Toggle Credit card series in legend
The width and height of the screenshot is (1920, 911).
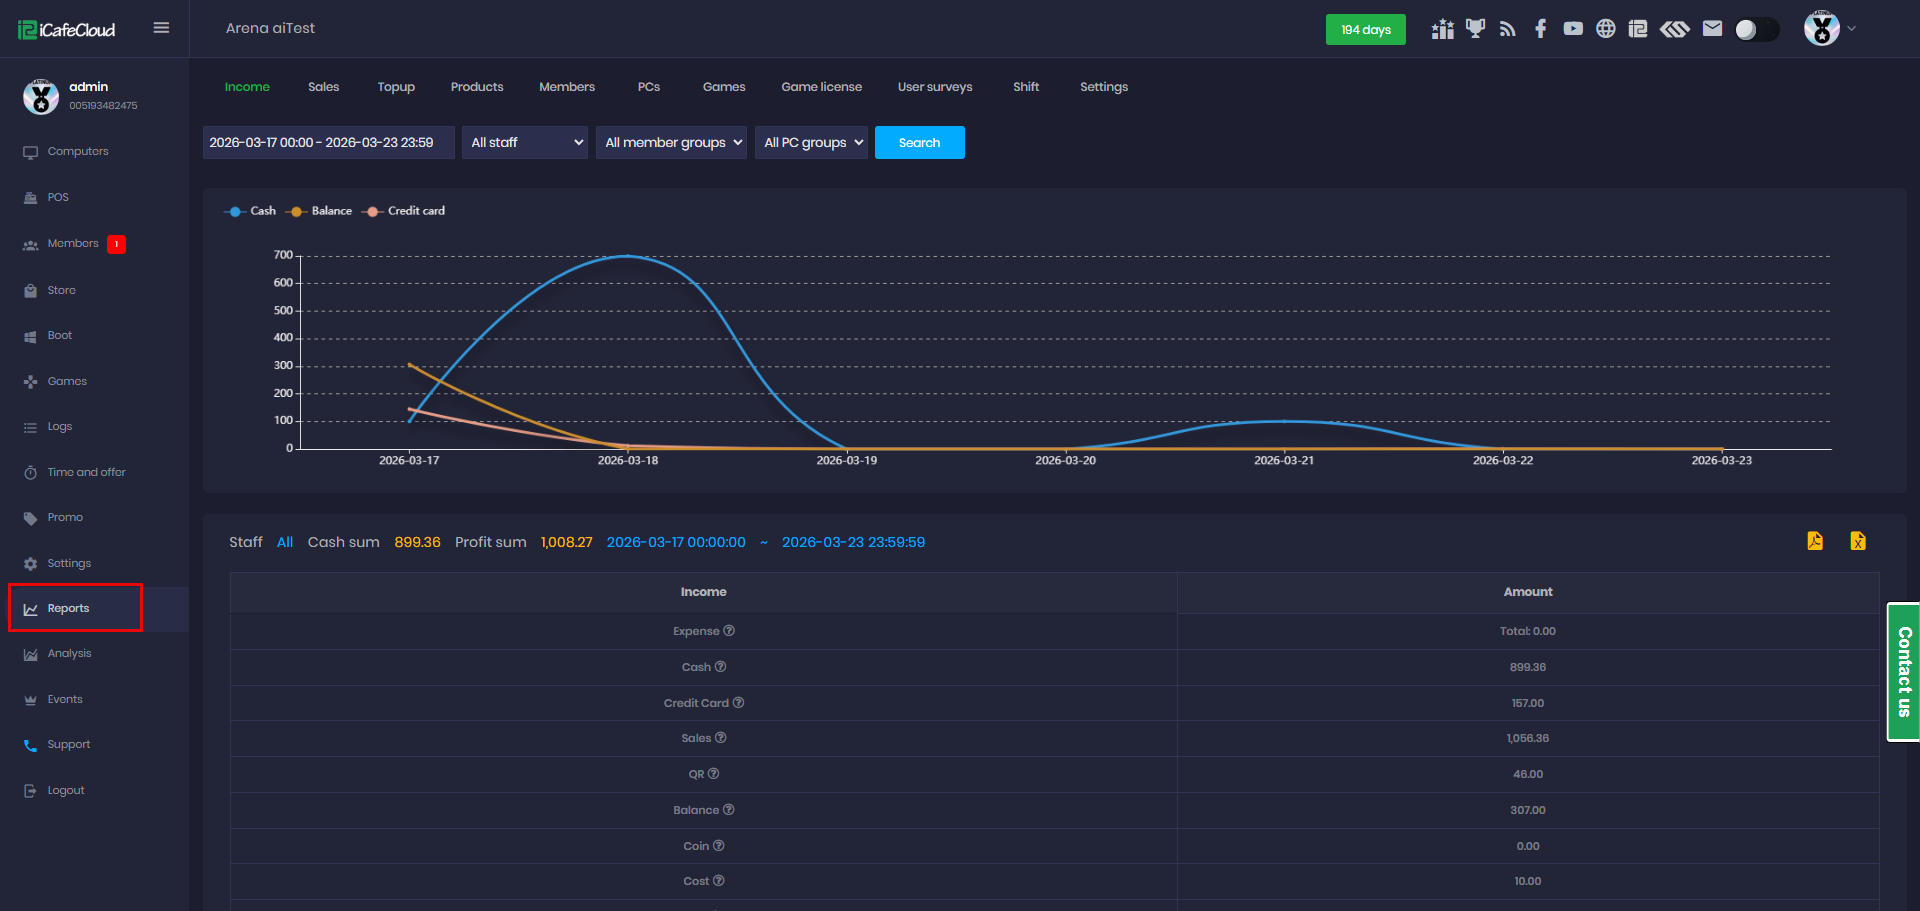[406, 211]
